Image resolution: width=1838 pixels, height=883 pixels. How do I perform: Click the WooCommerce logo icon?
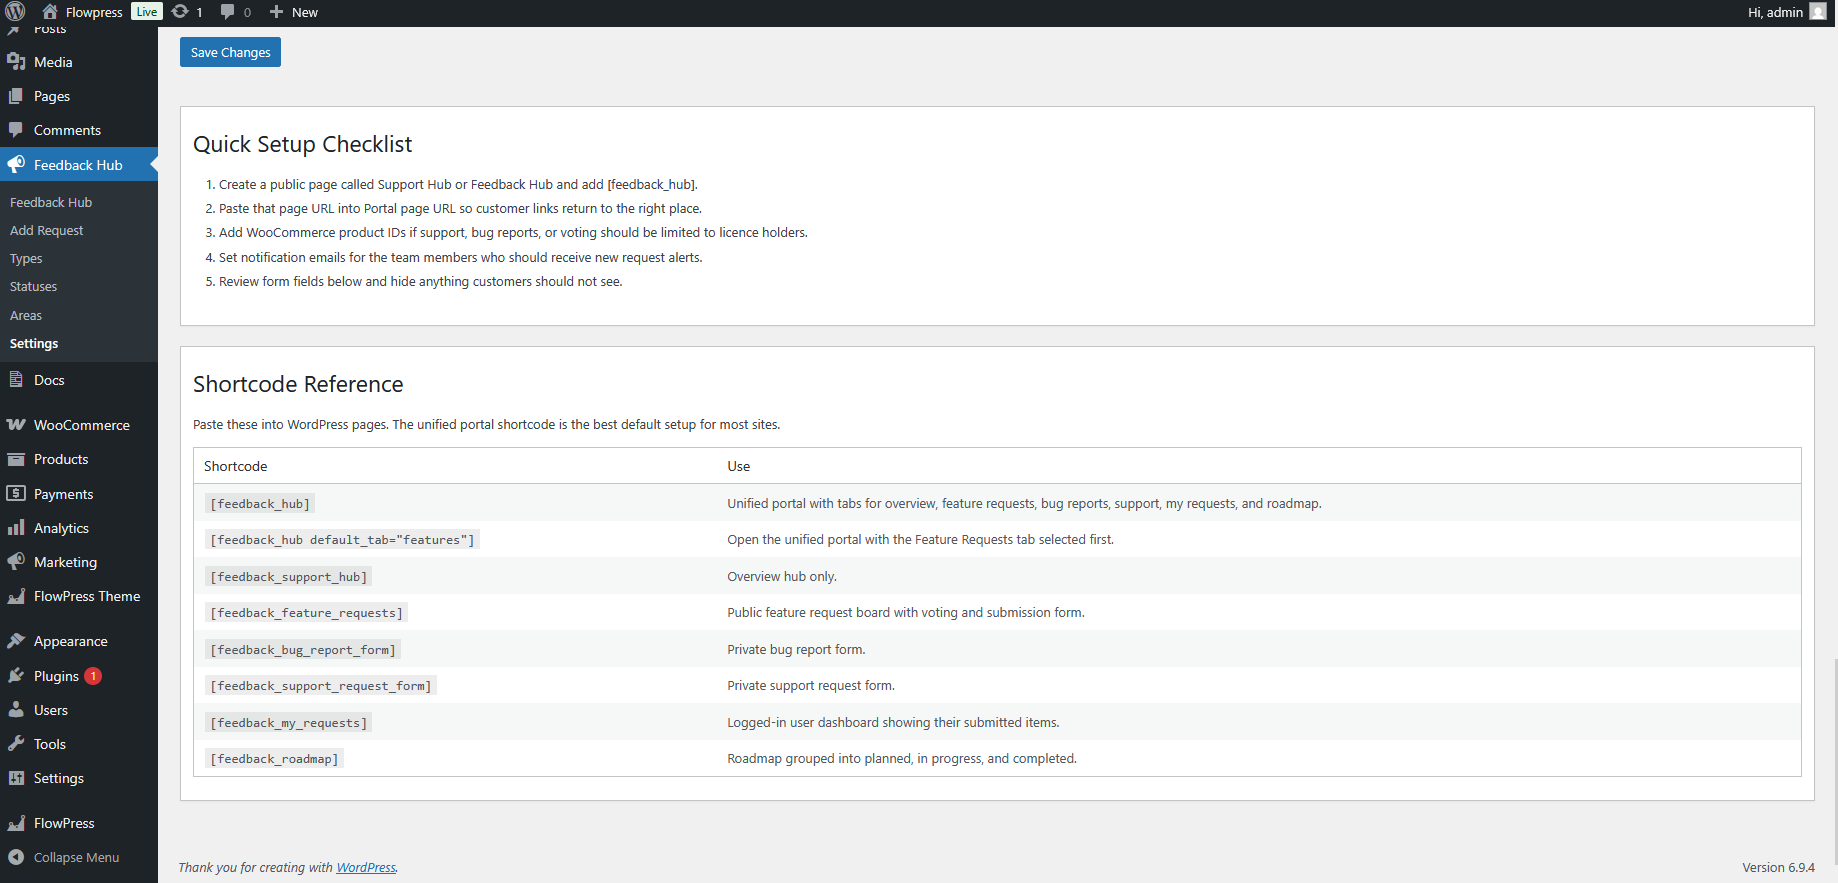16,425
